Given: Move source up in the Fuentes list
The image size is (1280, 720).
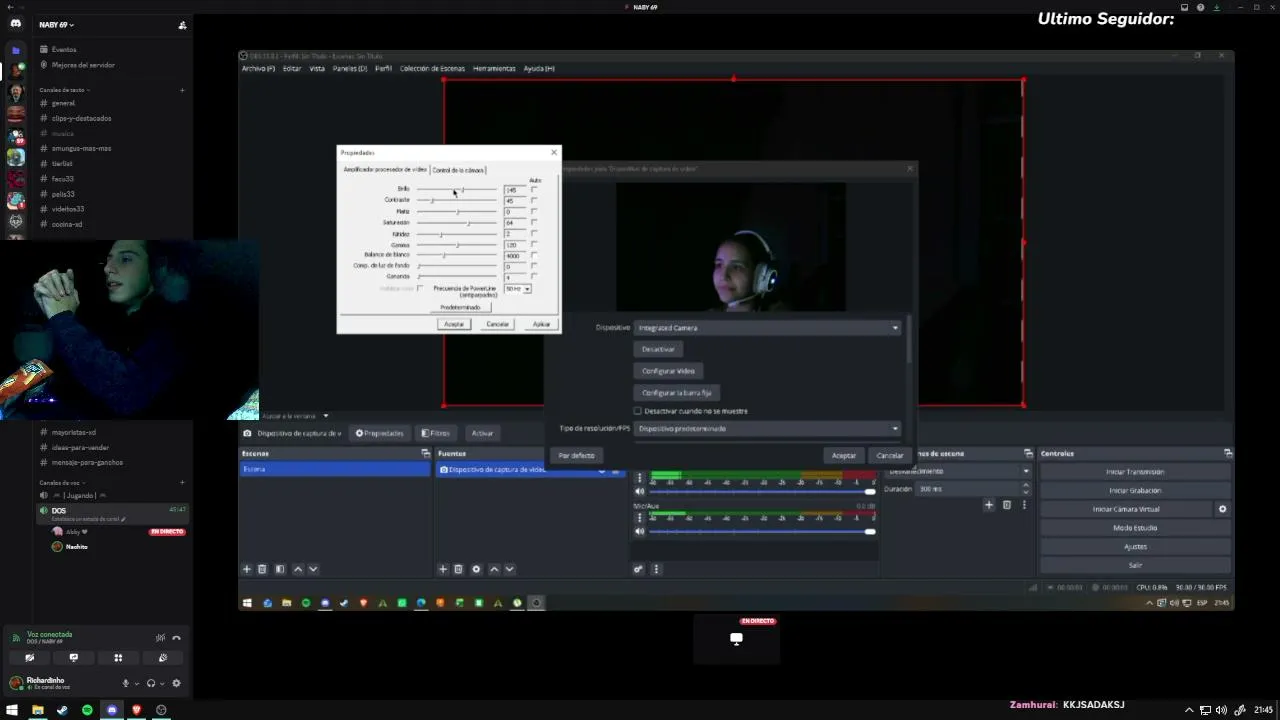Looking at the screenshot, I should click(493, 569).
